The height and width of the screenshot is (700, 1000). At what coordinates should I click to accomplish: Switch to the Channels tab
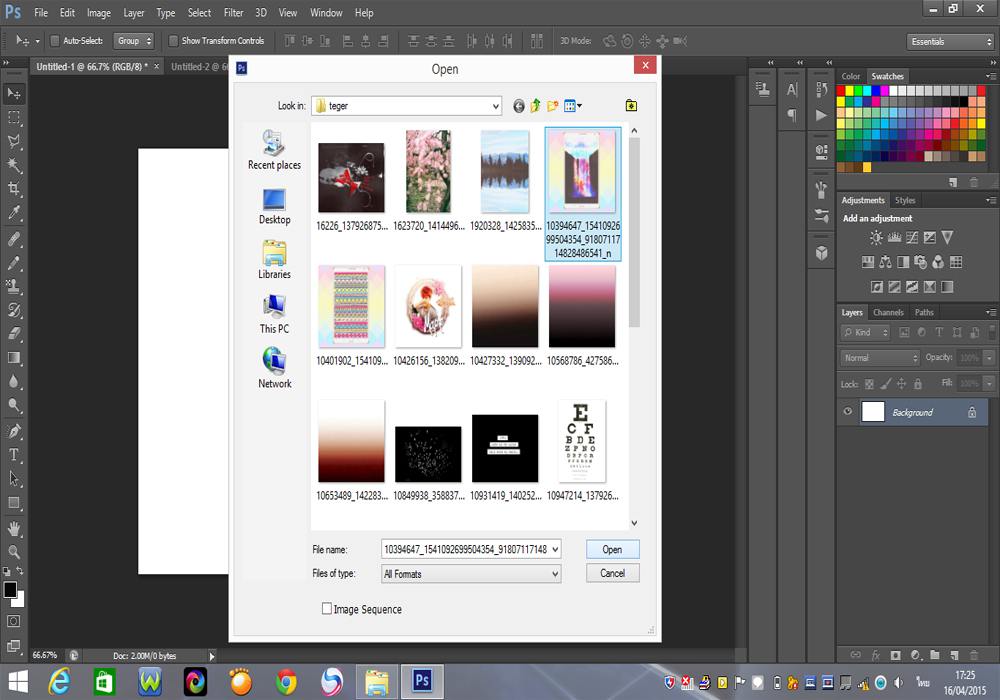point(888,313)
